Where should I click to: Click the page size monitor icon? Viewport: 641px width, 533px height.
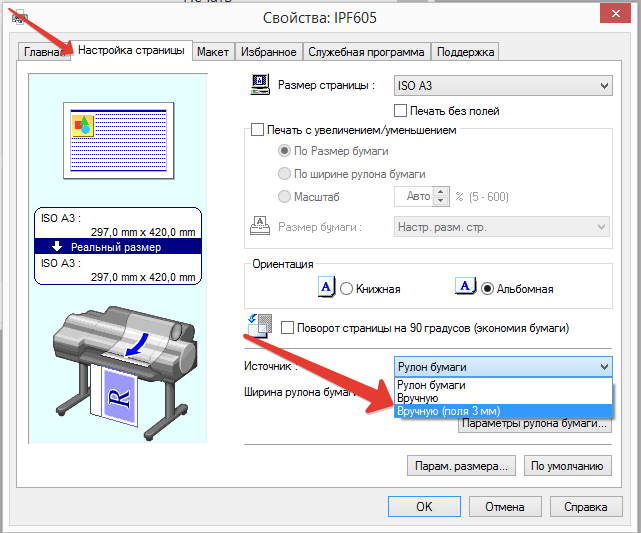tap(260, 84)
